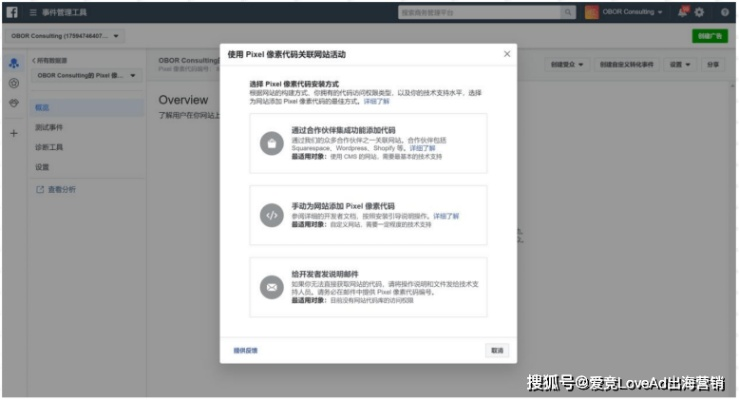739x400 pixels.
Task: Click the shopping bag partner integration icon
Action: pyautogui.click(x=272, y=143)
